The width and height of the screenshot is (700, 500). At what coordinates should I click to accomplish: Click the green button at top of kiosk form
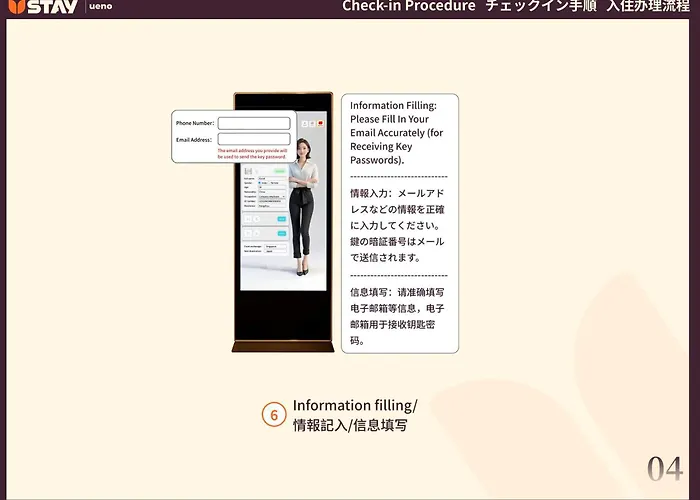[x=280, y=171]
